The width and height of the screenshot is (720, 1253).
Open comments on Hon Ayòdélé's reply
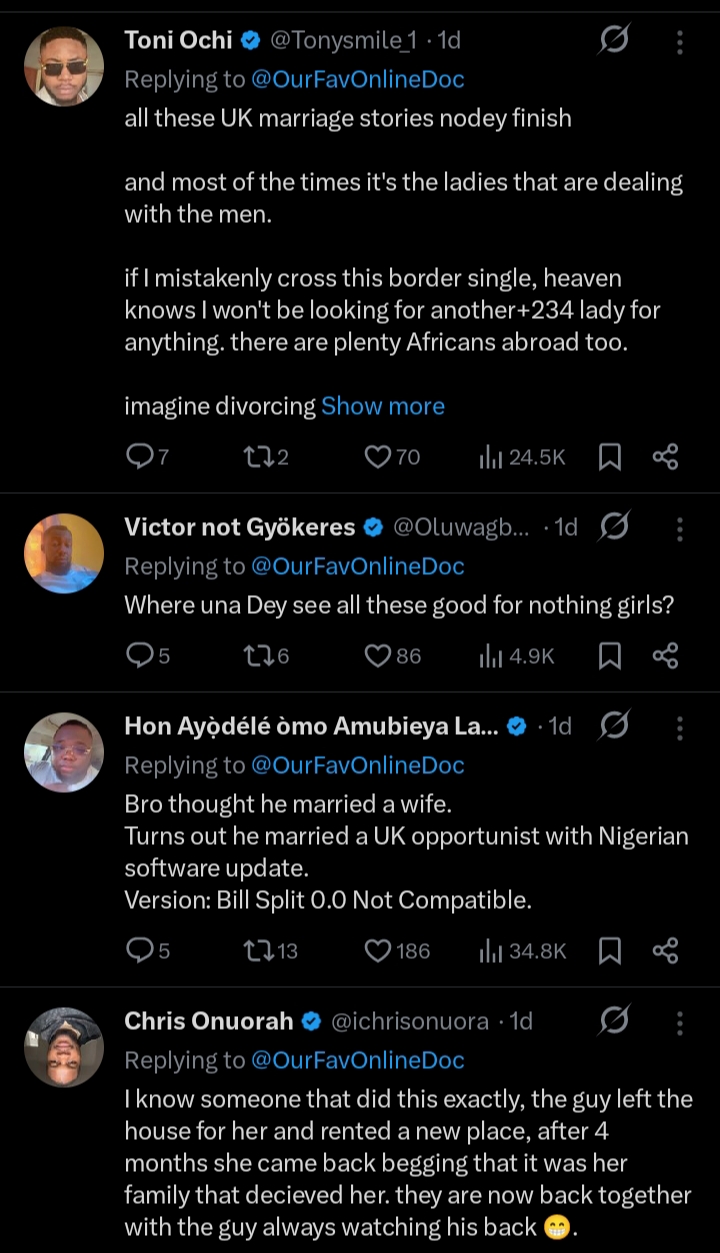139,950
